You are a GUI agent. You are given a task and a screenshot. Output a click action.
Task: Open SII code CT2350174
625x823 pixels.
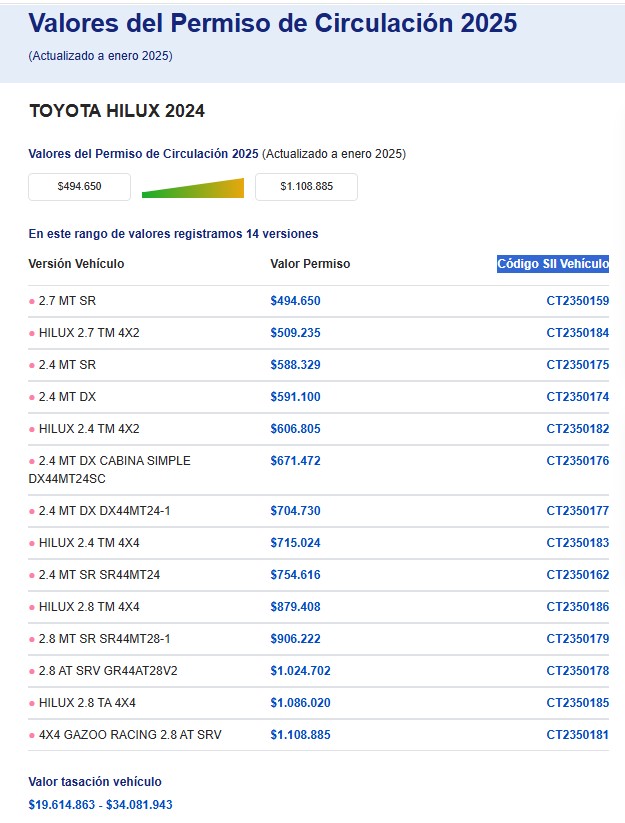(577, 397)
